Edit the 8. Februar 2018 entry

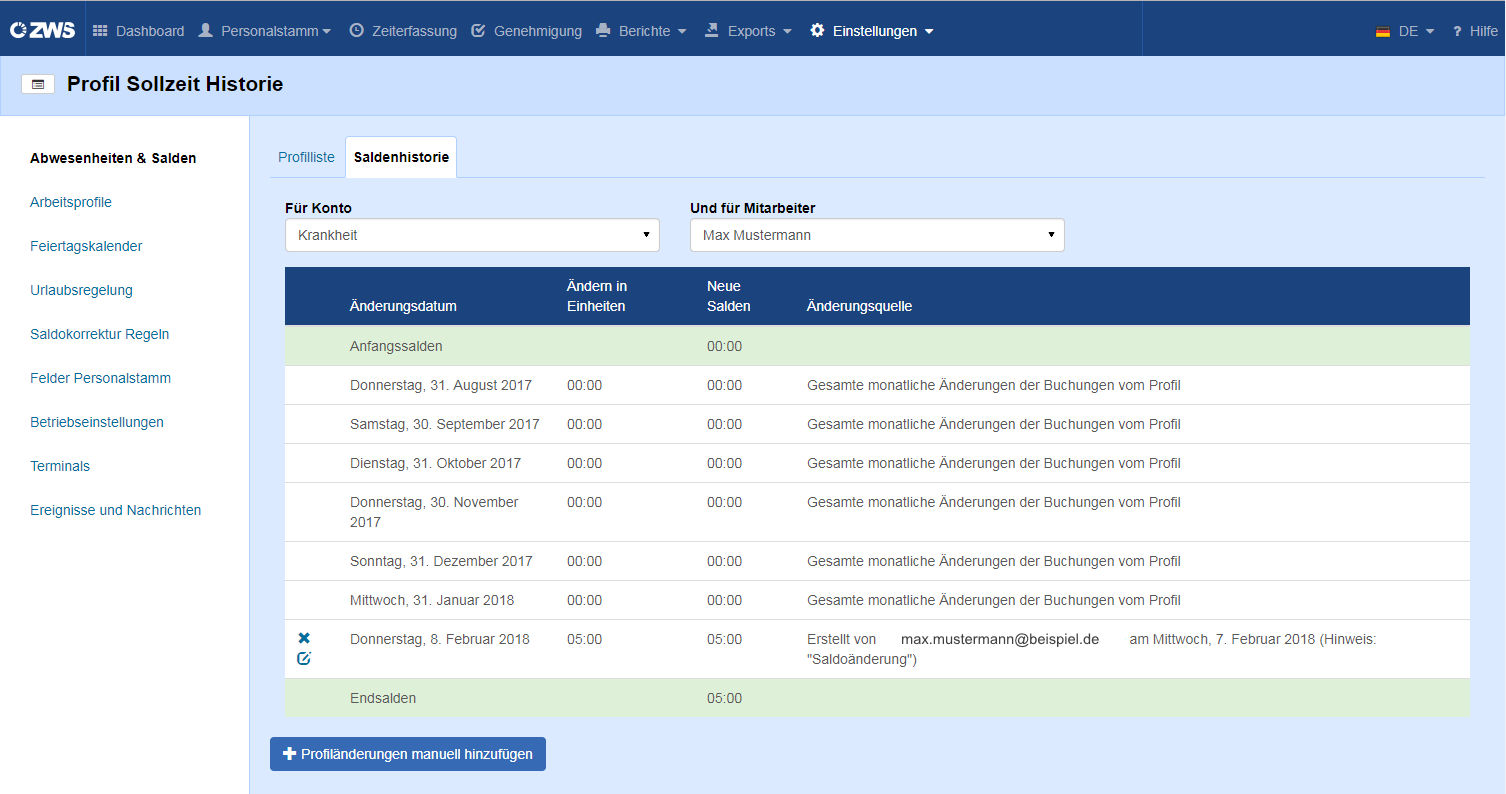pos(304,658)
